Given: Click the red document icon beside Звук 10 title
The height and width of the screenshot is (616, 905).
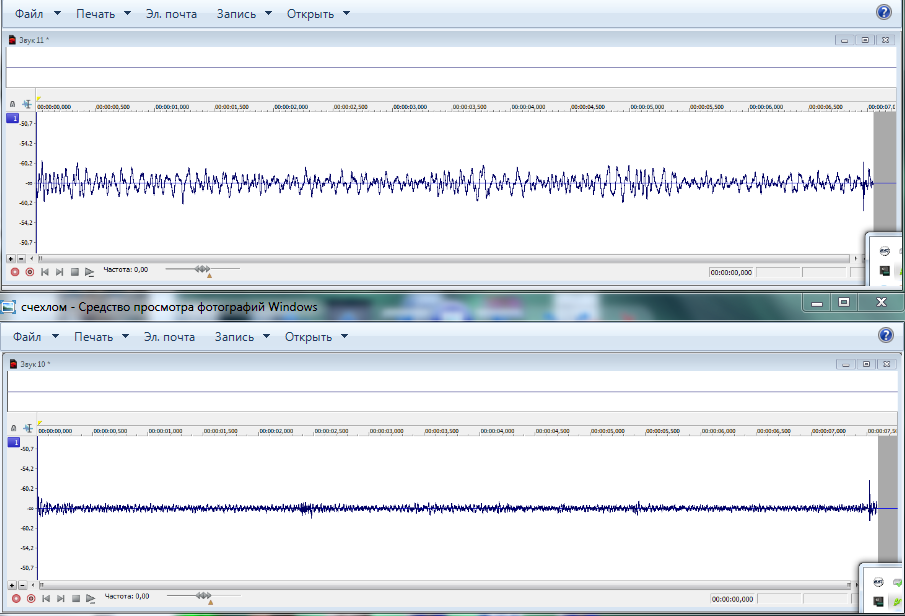Looking at the screenshot, I should [13, 364].
